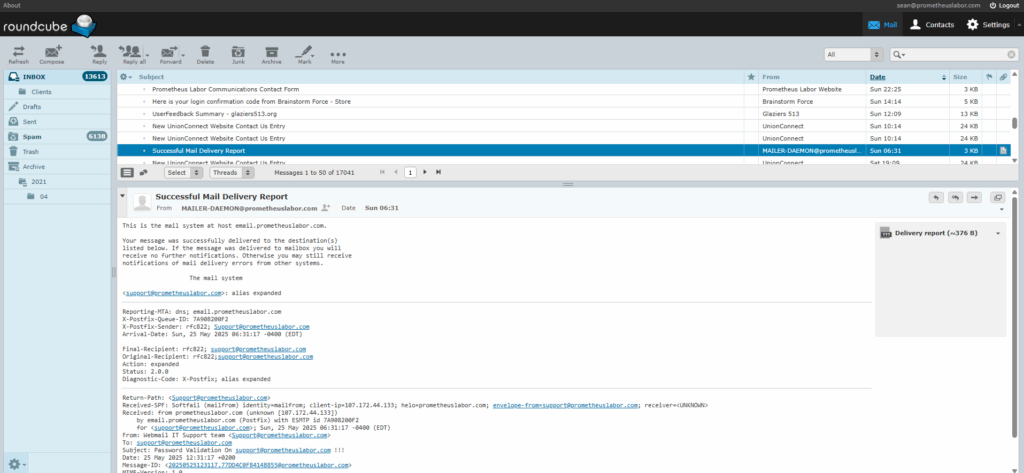This screenshot has height=473, width=1024.
Task: Open the More actions menu
Action: coord(338,55)
